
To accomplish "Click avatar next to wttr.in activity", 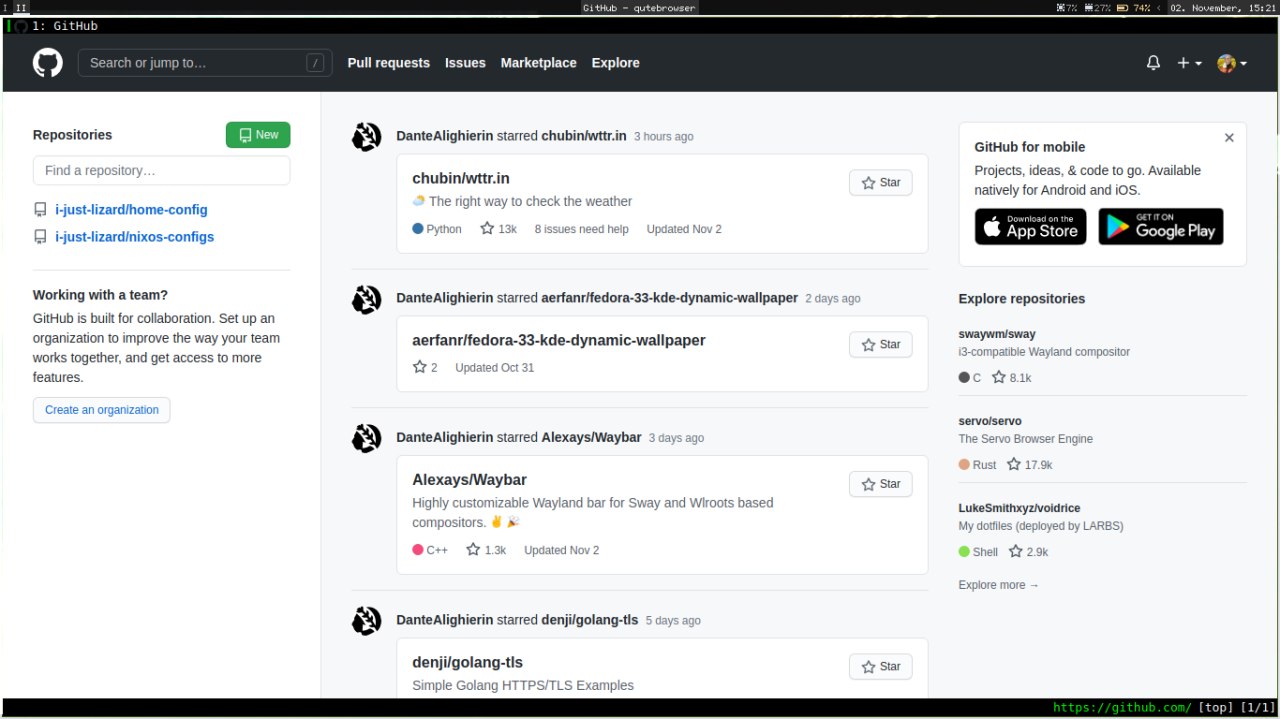I will [367, 137].
